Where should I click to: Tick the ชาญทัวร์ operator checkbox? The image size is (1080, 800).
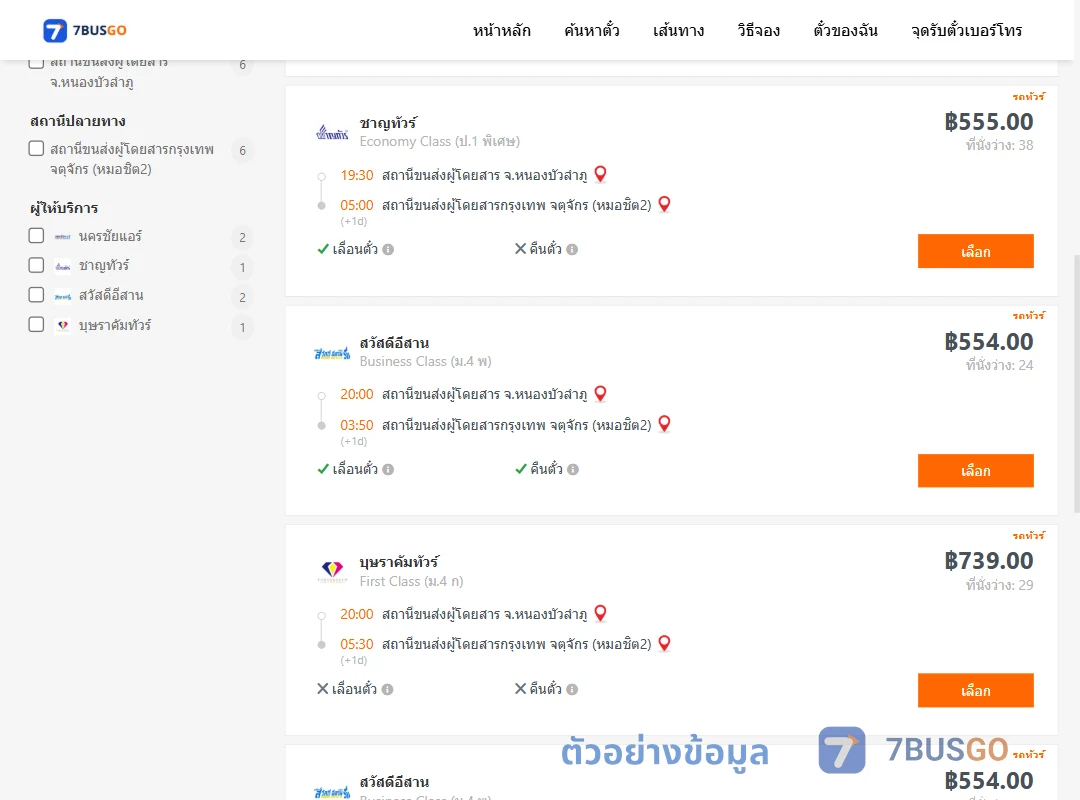click(37, 265)
